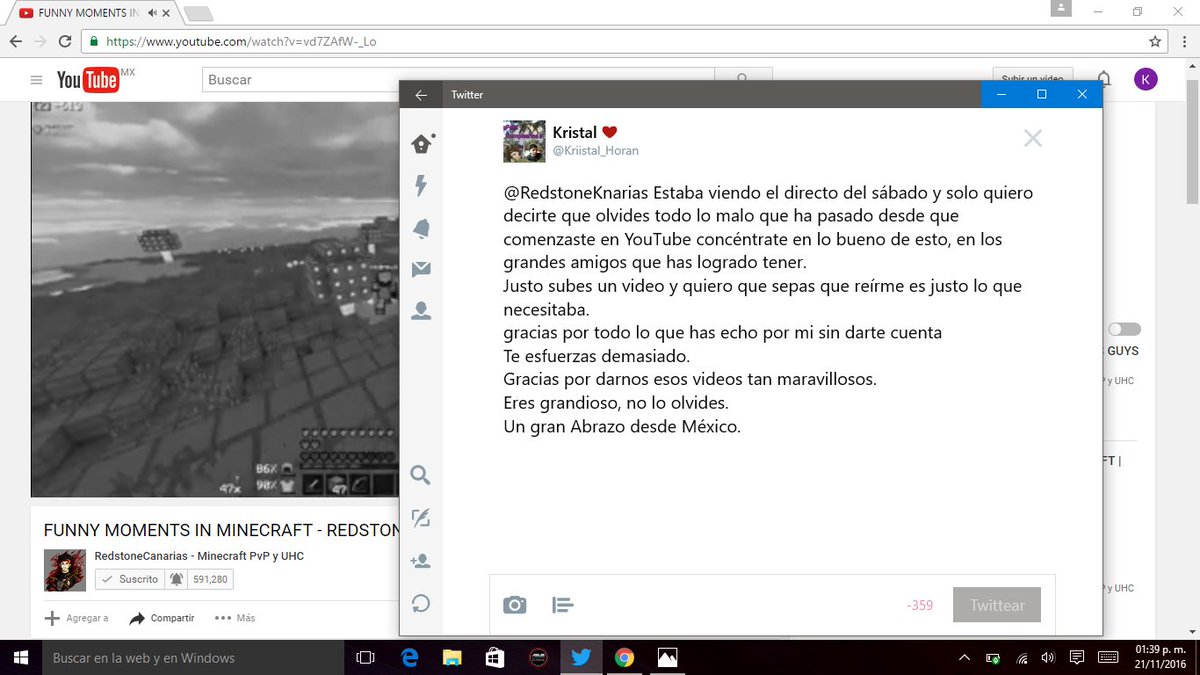The width and height of the screenshot is (1200, 675).
Task: Open Windows Store from taskbar
Action: pos(494,658)
